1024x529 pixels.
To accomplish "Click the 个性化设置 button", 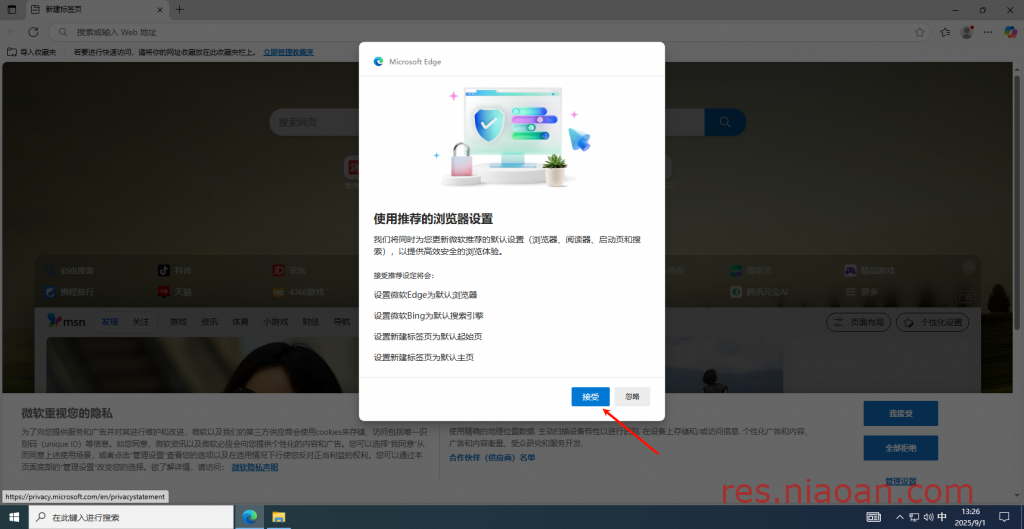I will point(933,322).
